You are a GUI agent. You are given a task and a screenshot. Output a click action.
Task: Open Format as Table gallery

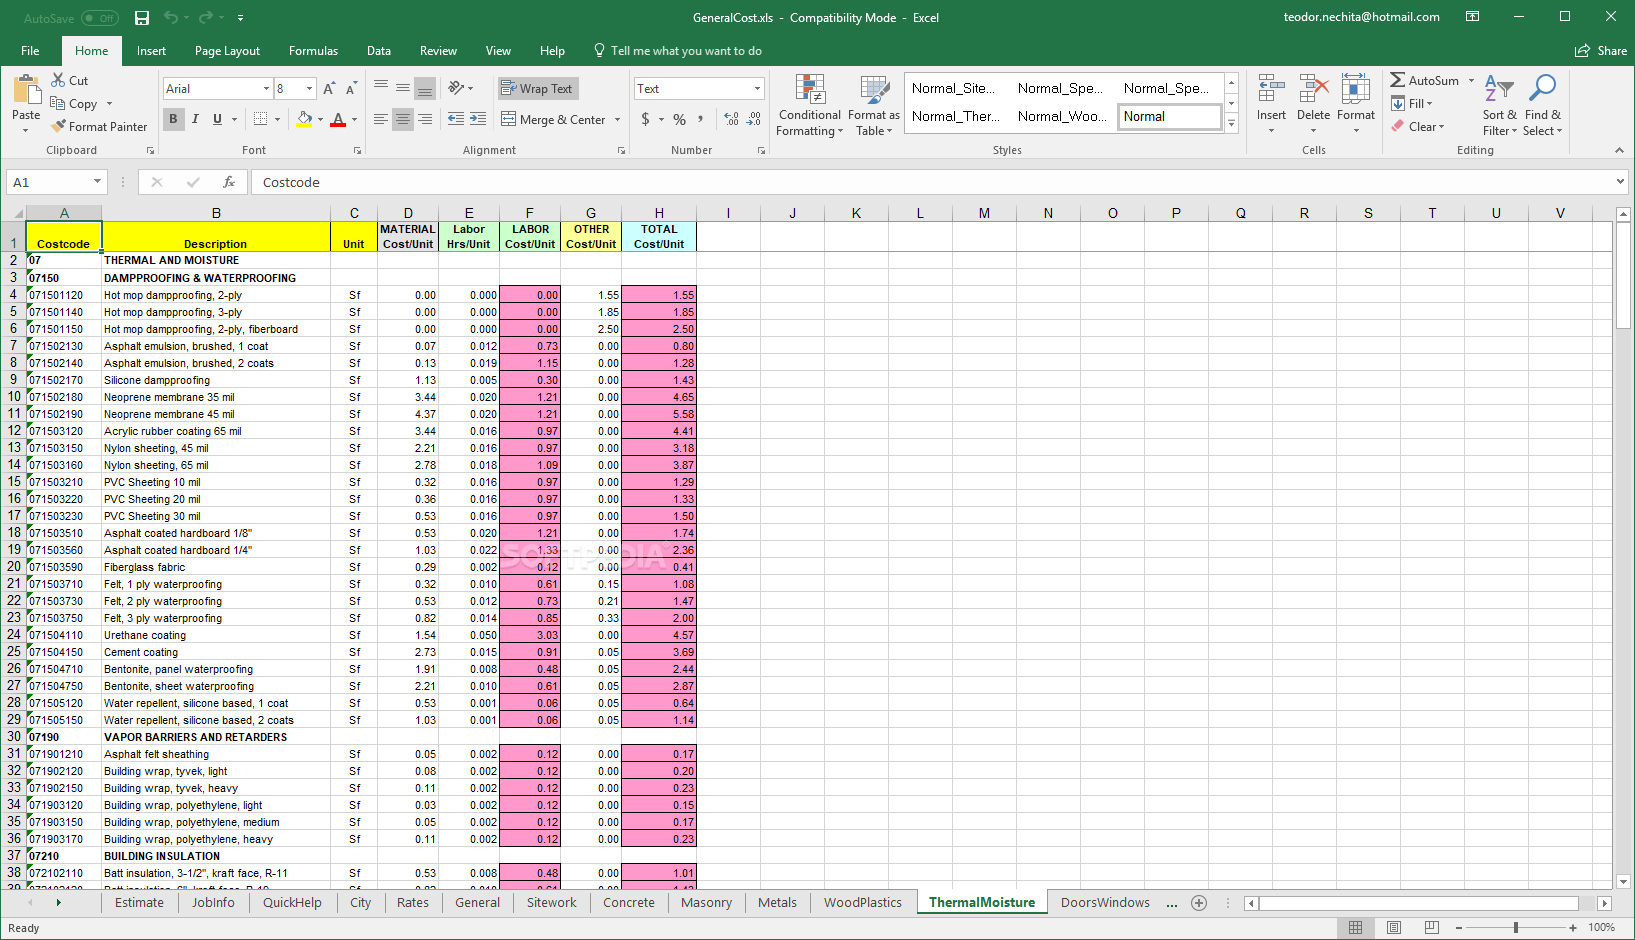[874, 105]
